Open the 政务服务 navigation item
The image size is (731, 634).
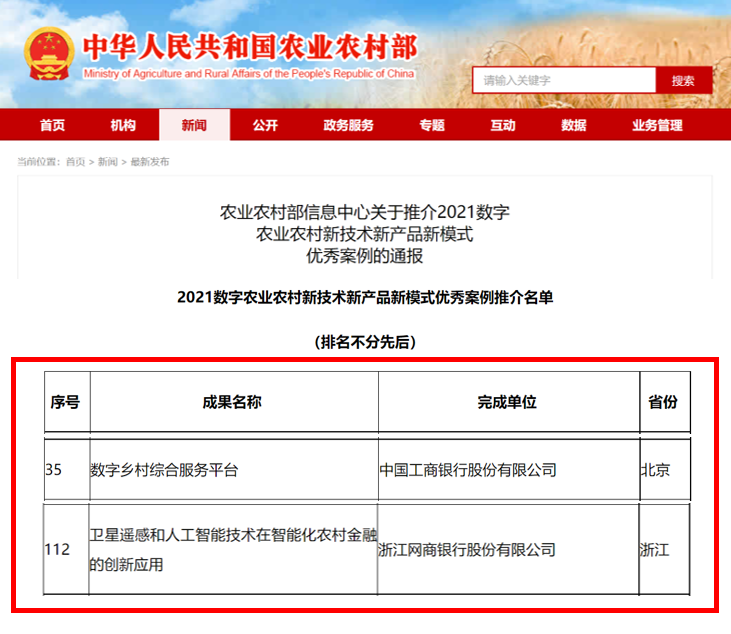coord(348,125)
